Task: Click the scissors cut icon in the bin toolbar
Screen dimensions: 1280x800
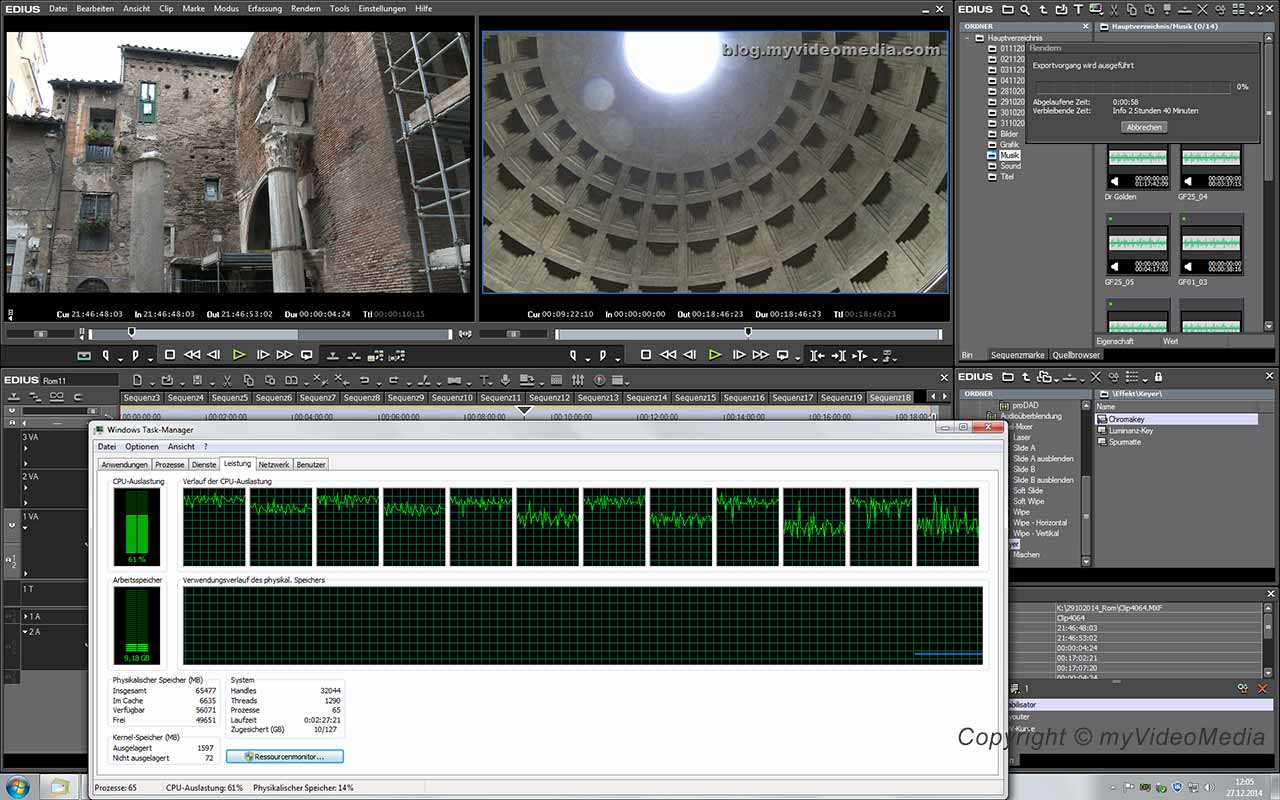Action: (x=1114, y=9)
